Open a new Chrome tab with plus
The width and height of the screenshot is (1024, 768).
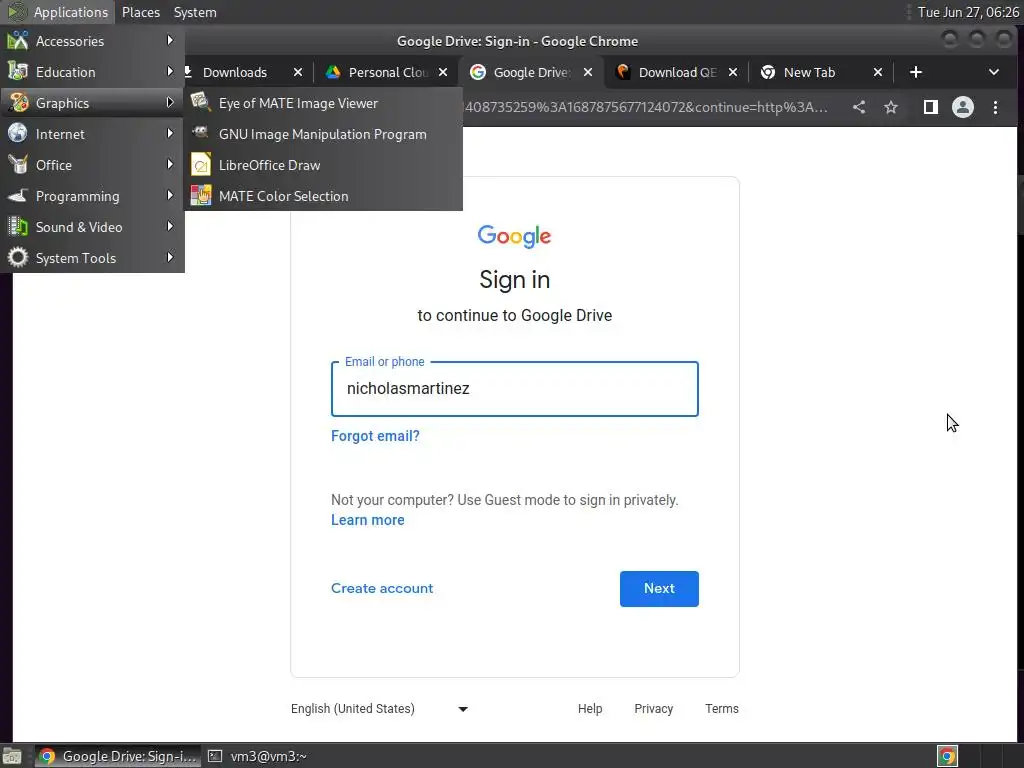point(916,72)
